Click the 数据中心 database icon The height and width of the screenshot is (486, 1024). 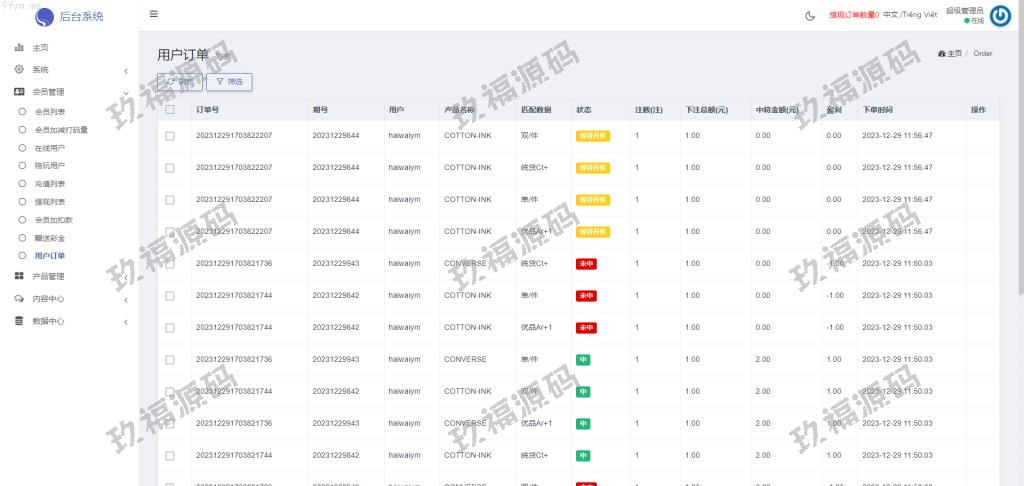pyautogui.click(x=19, y=321)
